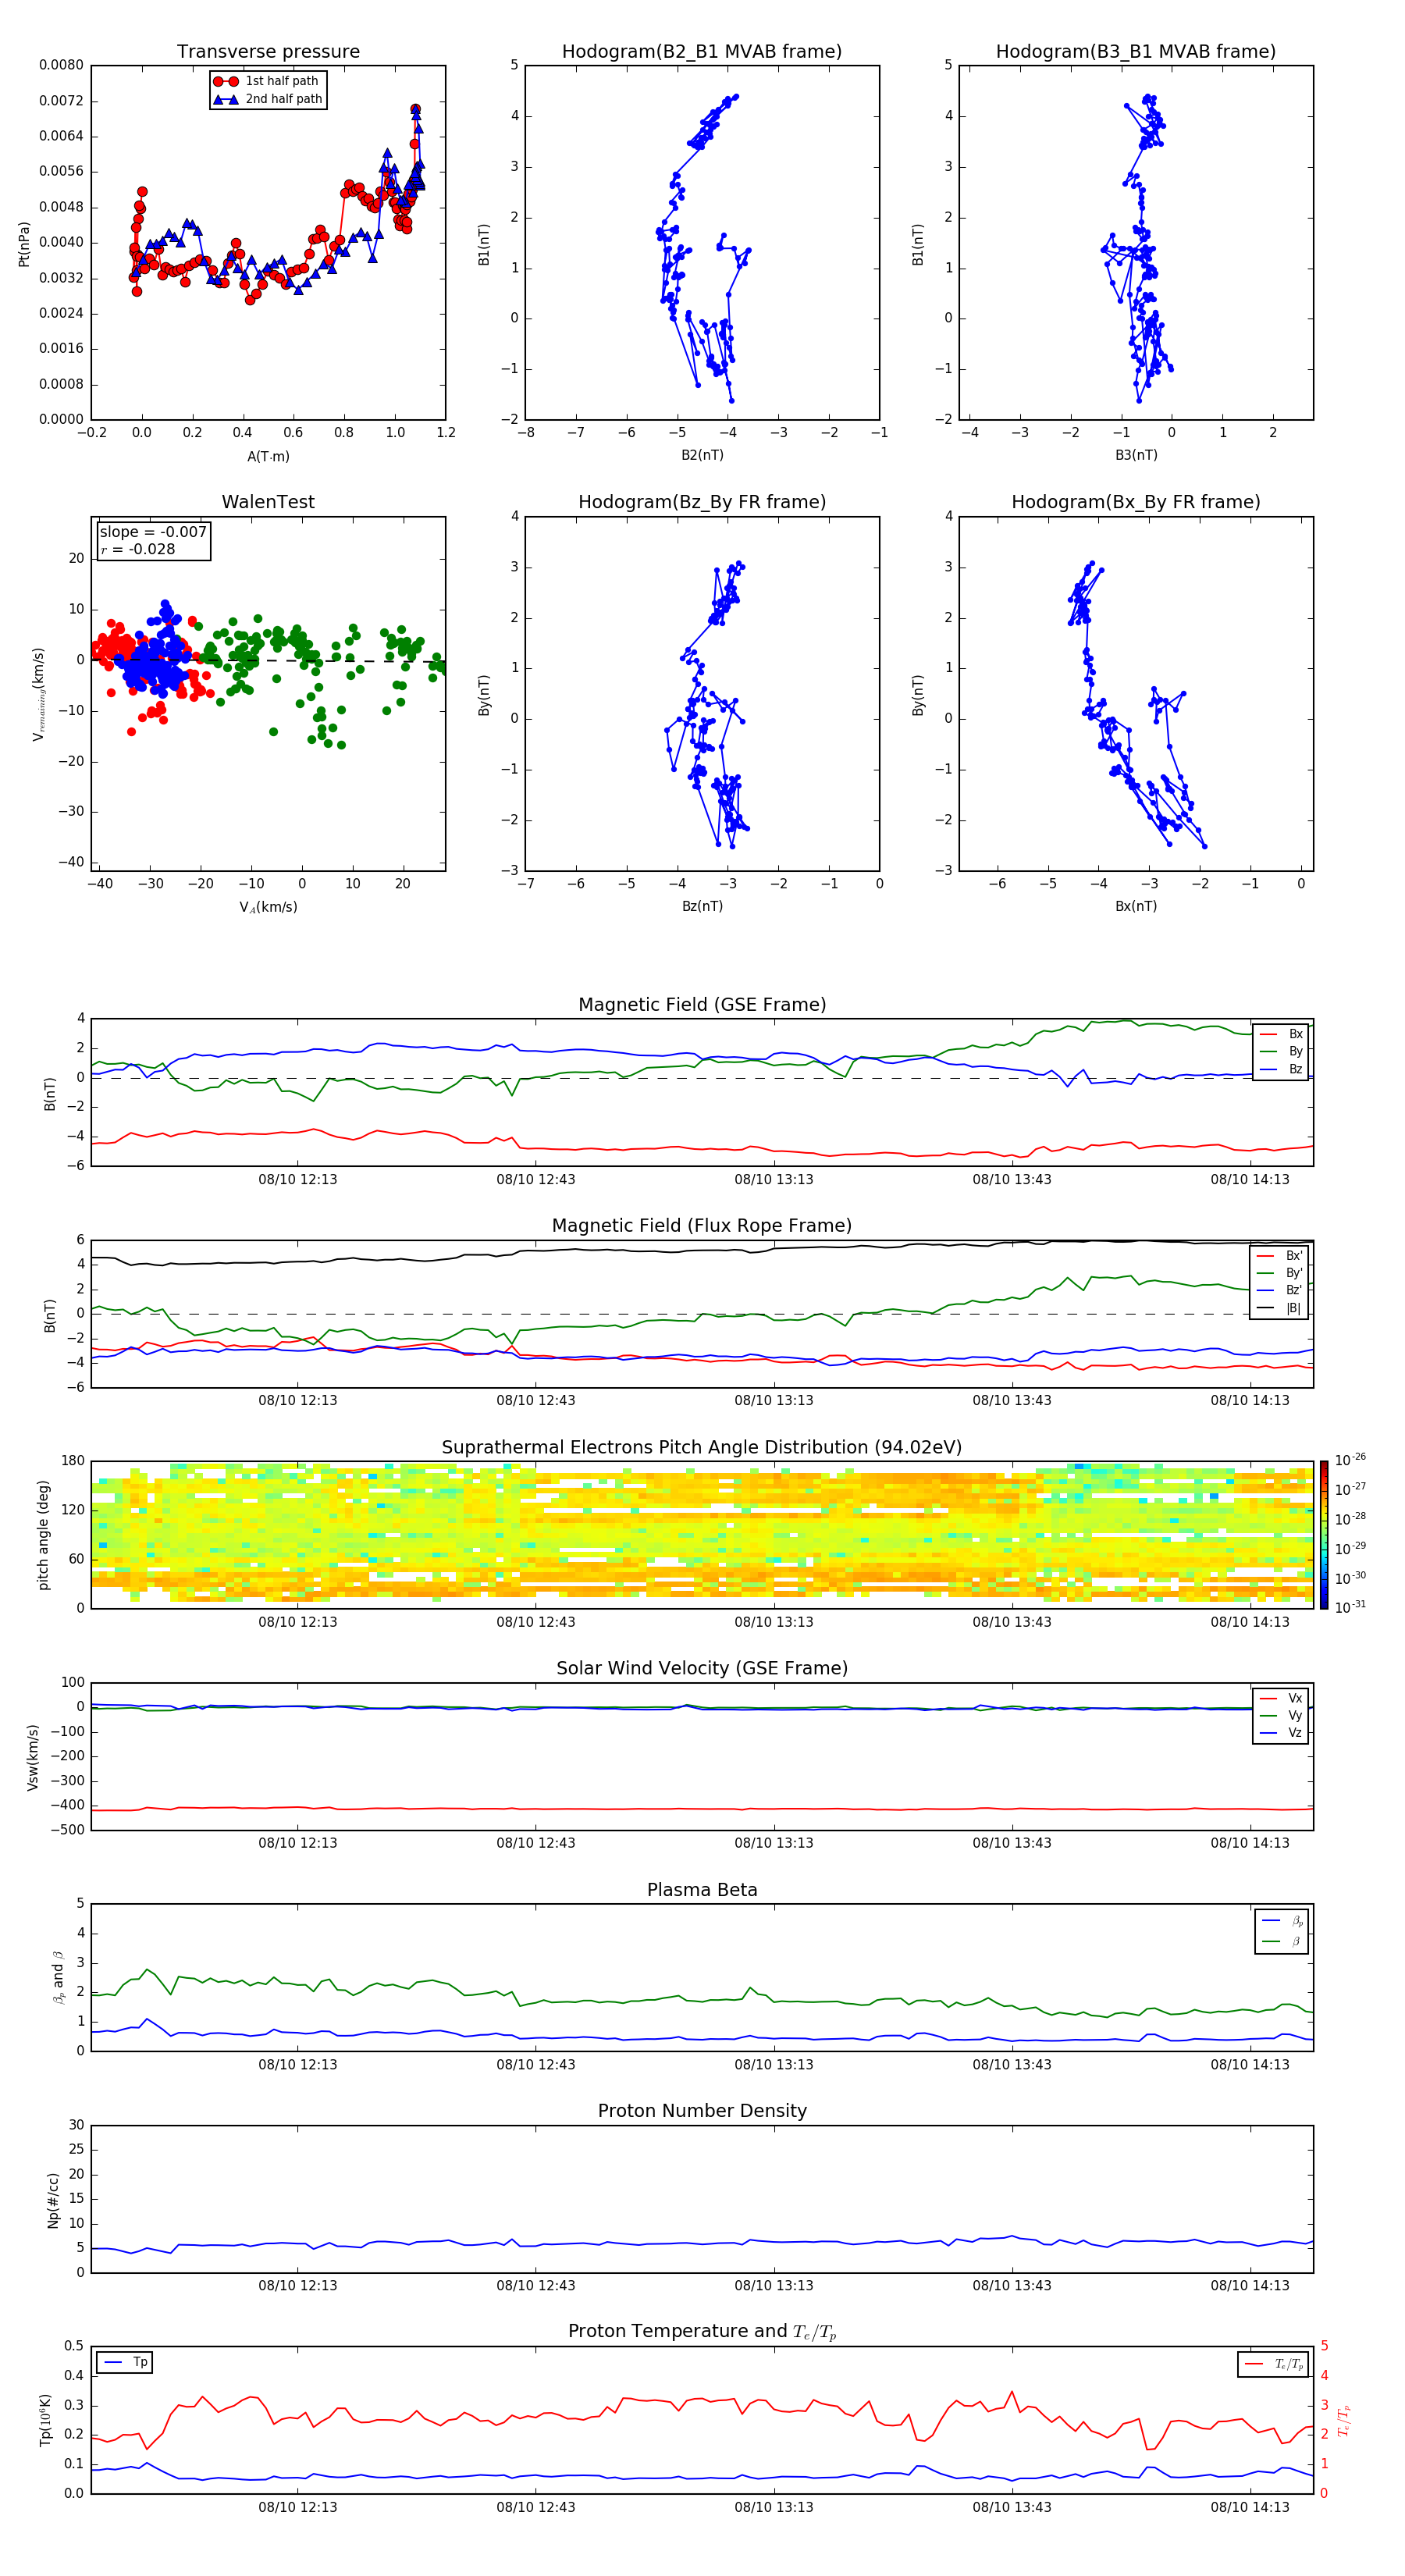Click the pitch angle colorbar scale

(1324, 1535)
